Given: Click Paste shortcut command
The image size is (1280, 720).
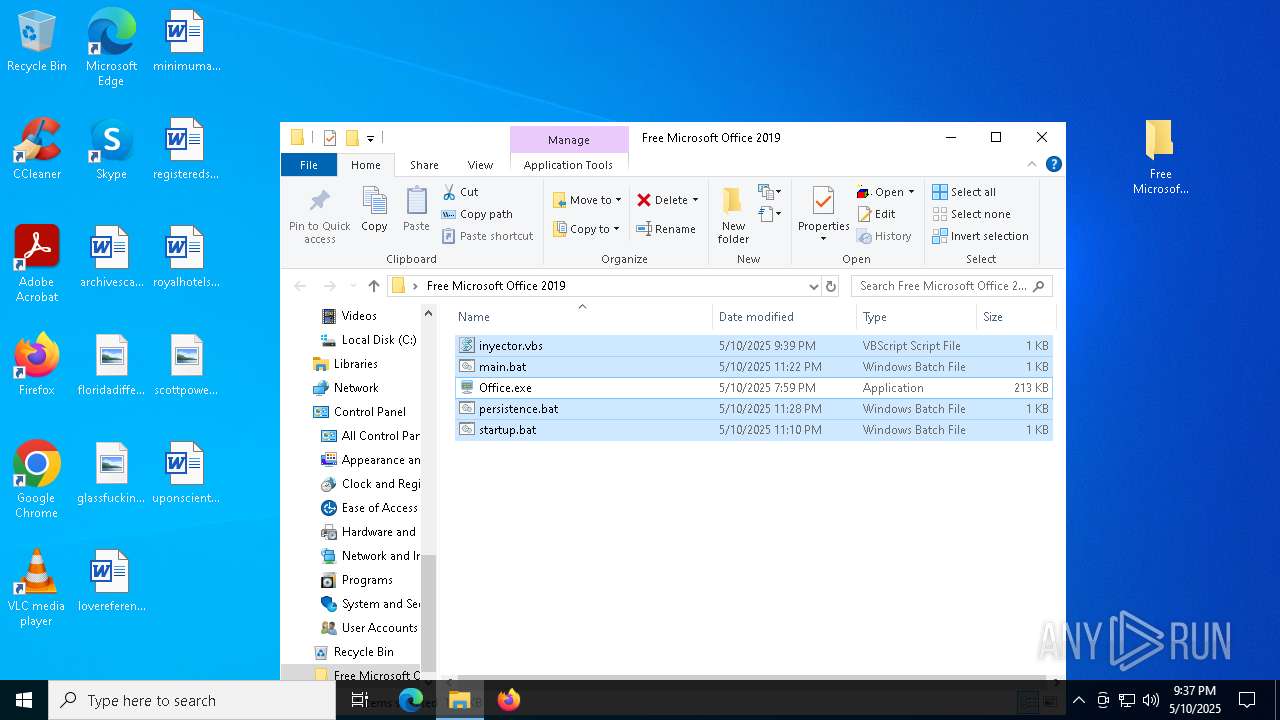Looking at the screenshot, I should point(487,236).
